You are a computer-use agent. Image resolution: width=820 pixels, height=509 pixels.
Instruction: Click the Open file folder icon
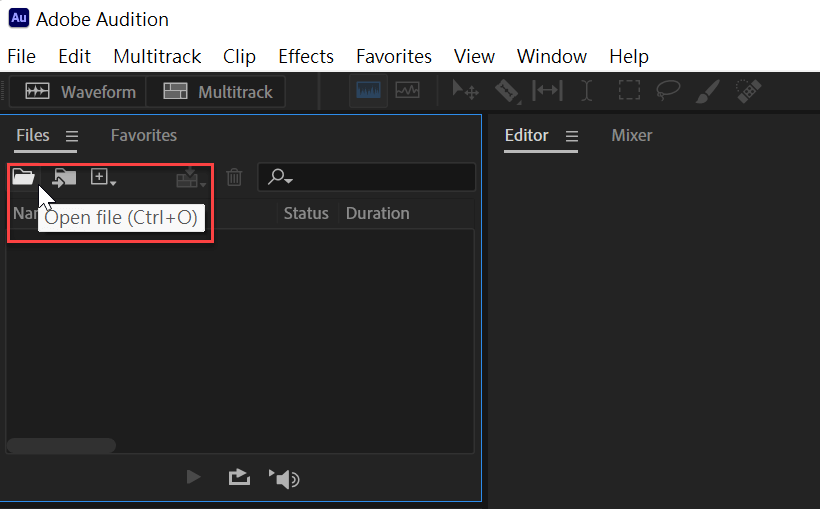pyautogui.click(x=24, y=177)
